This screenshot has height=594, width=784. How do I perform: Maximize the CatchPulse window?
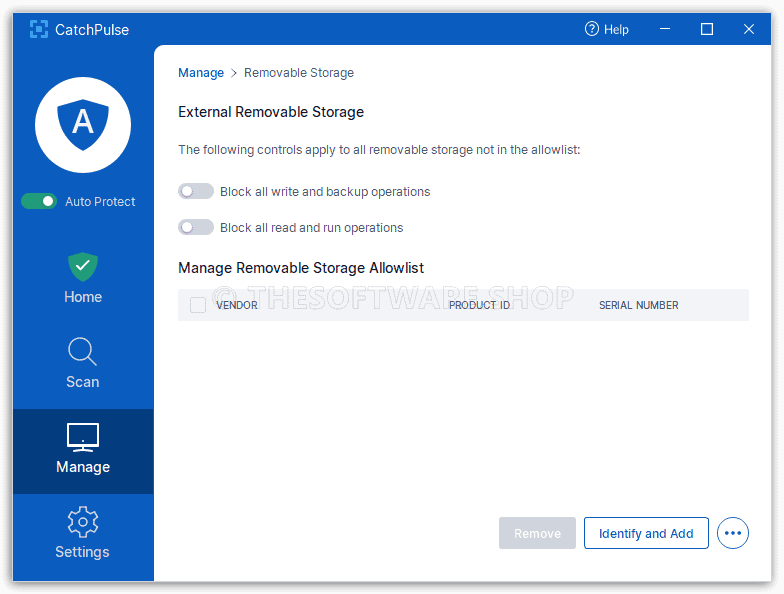706,29
